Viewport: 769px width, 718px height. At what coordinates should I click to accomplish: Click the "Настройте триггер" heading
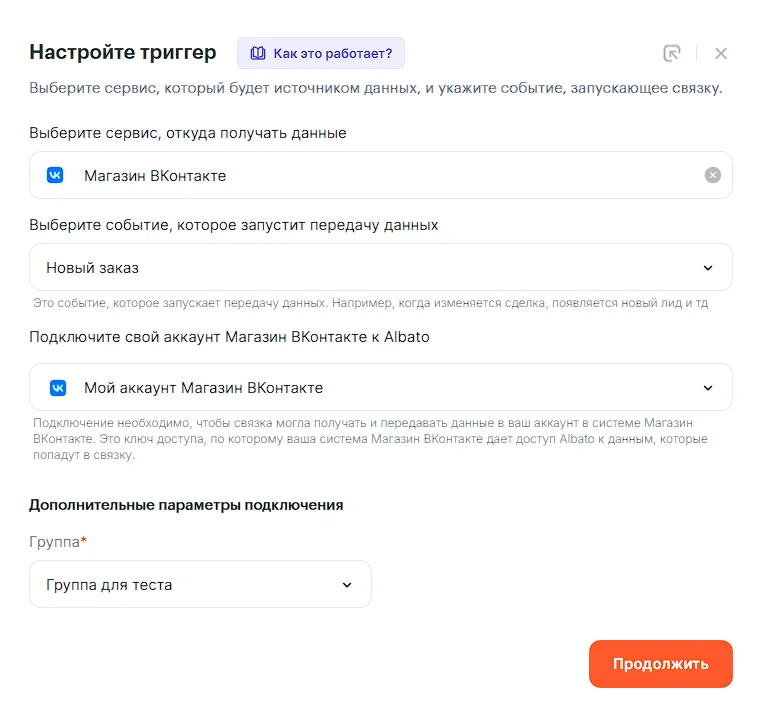[x=125, y=53]
